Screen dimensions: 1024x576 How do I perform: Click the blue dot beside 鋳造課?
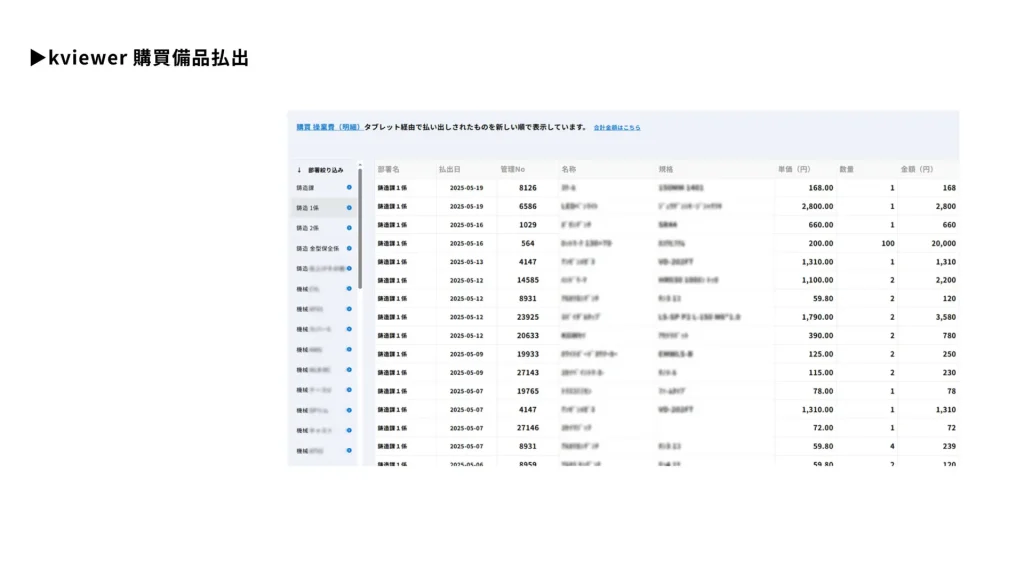coord(349,188)
